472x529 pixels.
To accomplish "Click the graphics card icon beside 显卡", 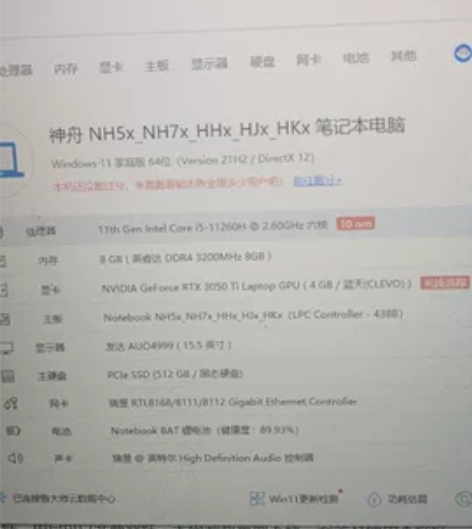I will pyautogui.click(x=4, y=290).
